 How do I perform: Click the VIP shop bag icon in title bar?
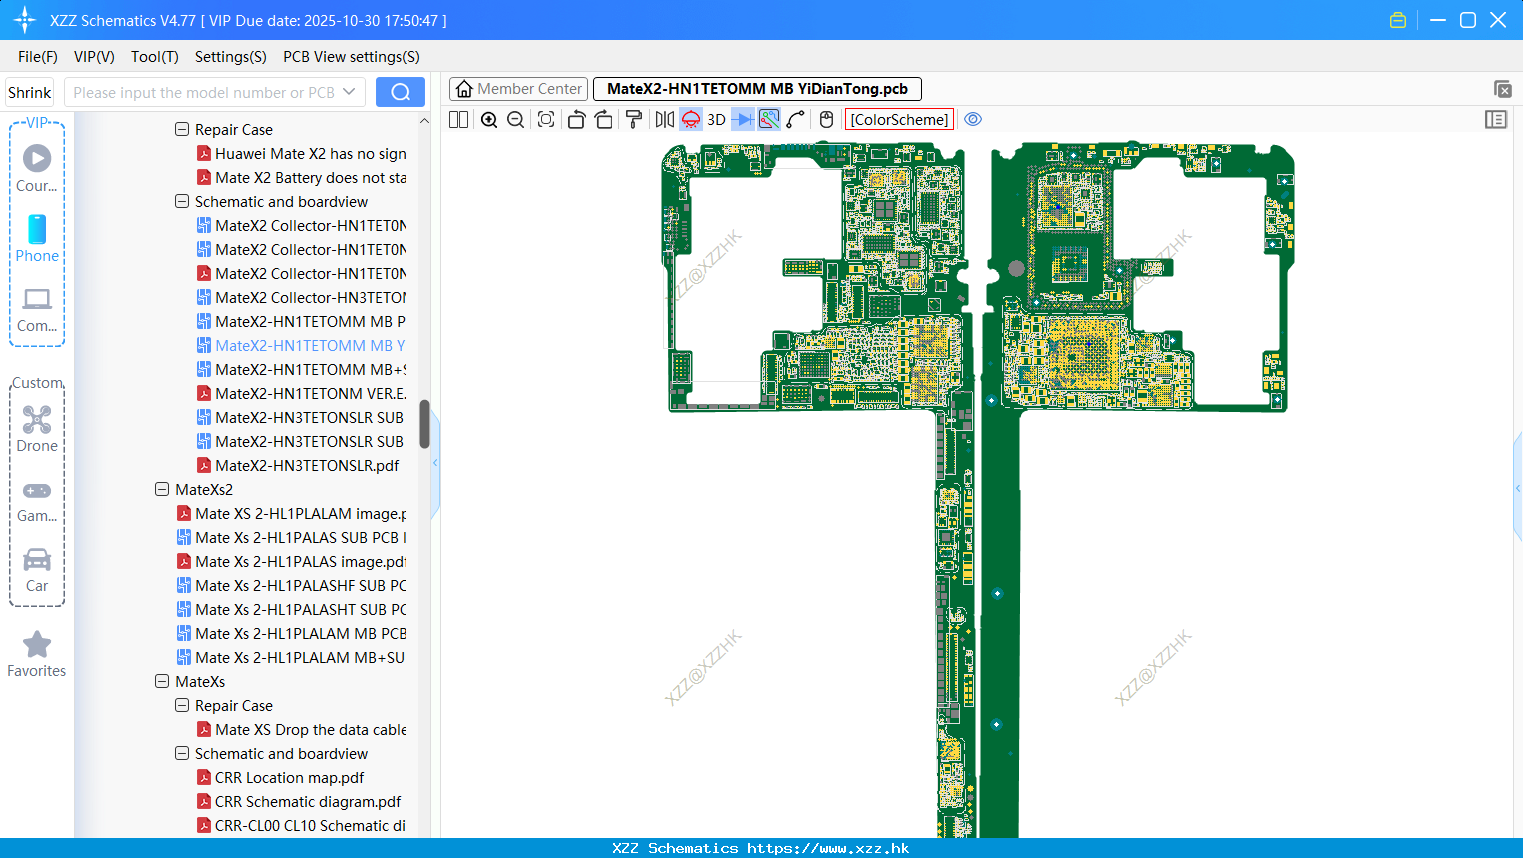click(x=1398, y=20)
